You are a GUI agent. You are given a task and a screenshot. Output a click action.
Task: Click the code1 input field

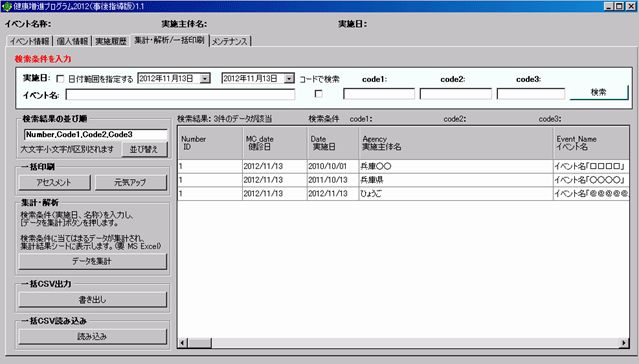[379, 94]
